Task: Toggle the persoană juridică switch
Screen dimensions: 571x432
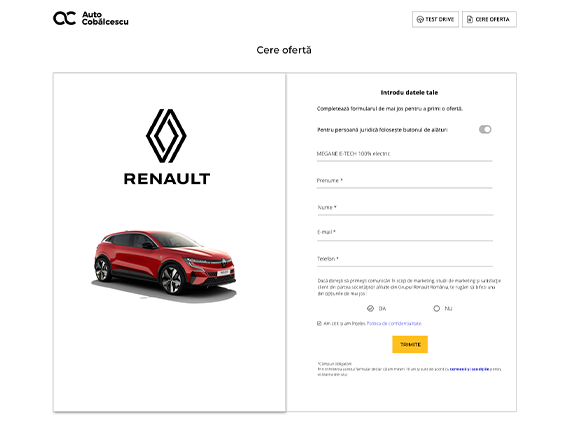Action: pyautogui.click(x=485, y=129)
